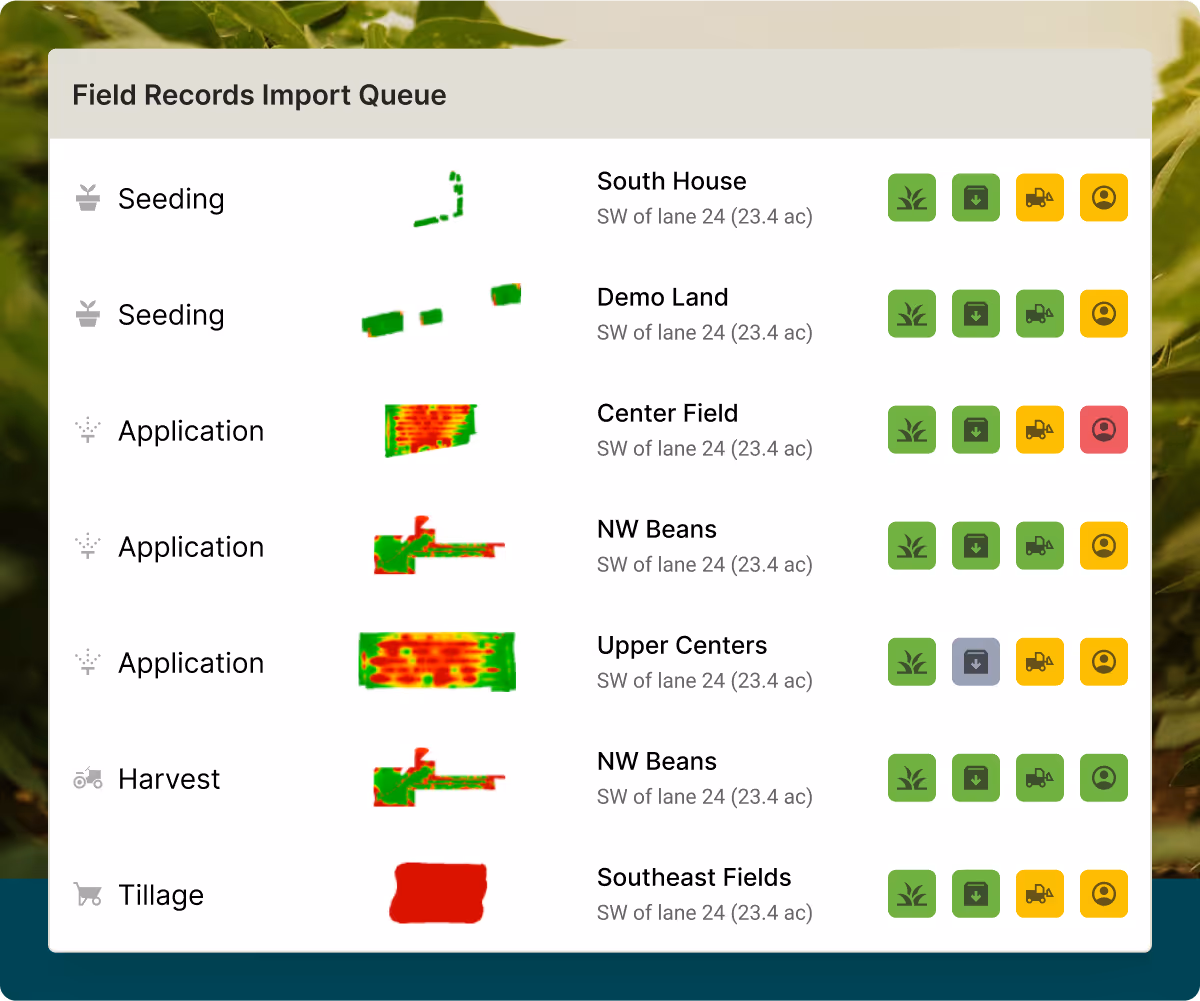Select the Southeast Fields field name
The image size is (1200, 1001).
pyautogui.click(x=694, y=877)
